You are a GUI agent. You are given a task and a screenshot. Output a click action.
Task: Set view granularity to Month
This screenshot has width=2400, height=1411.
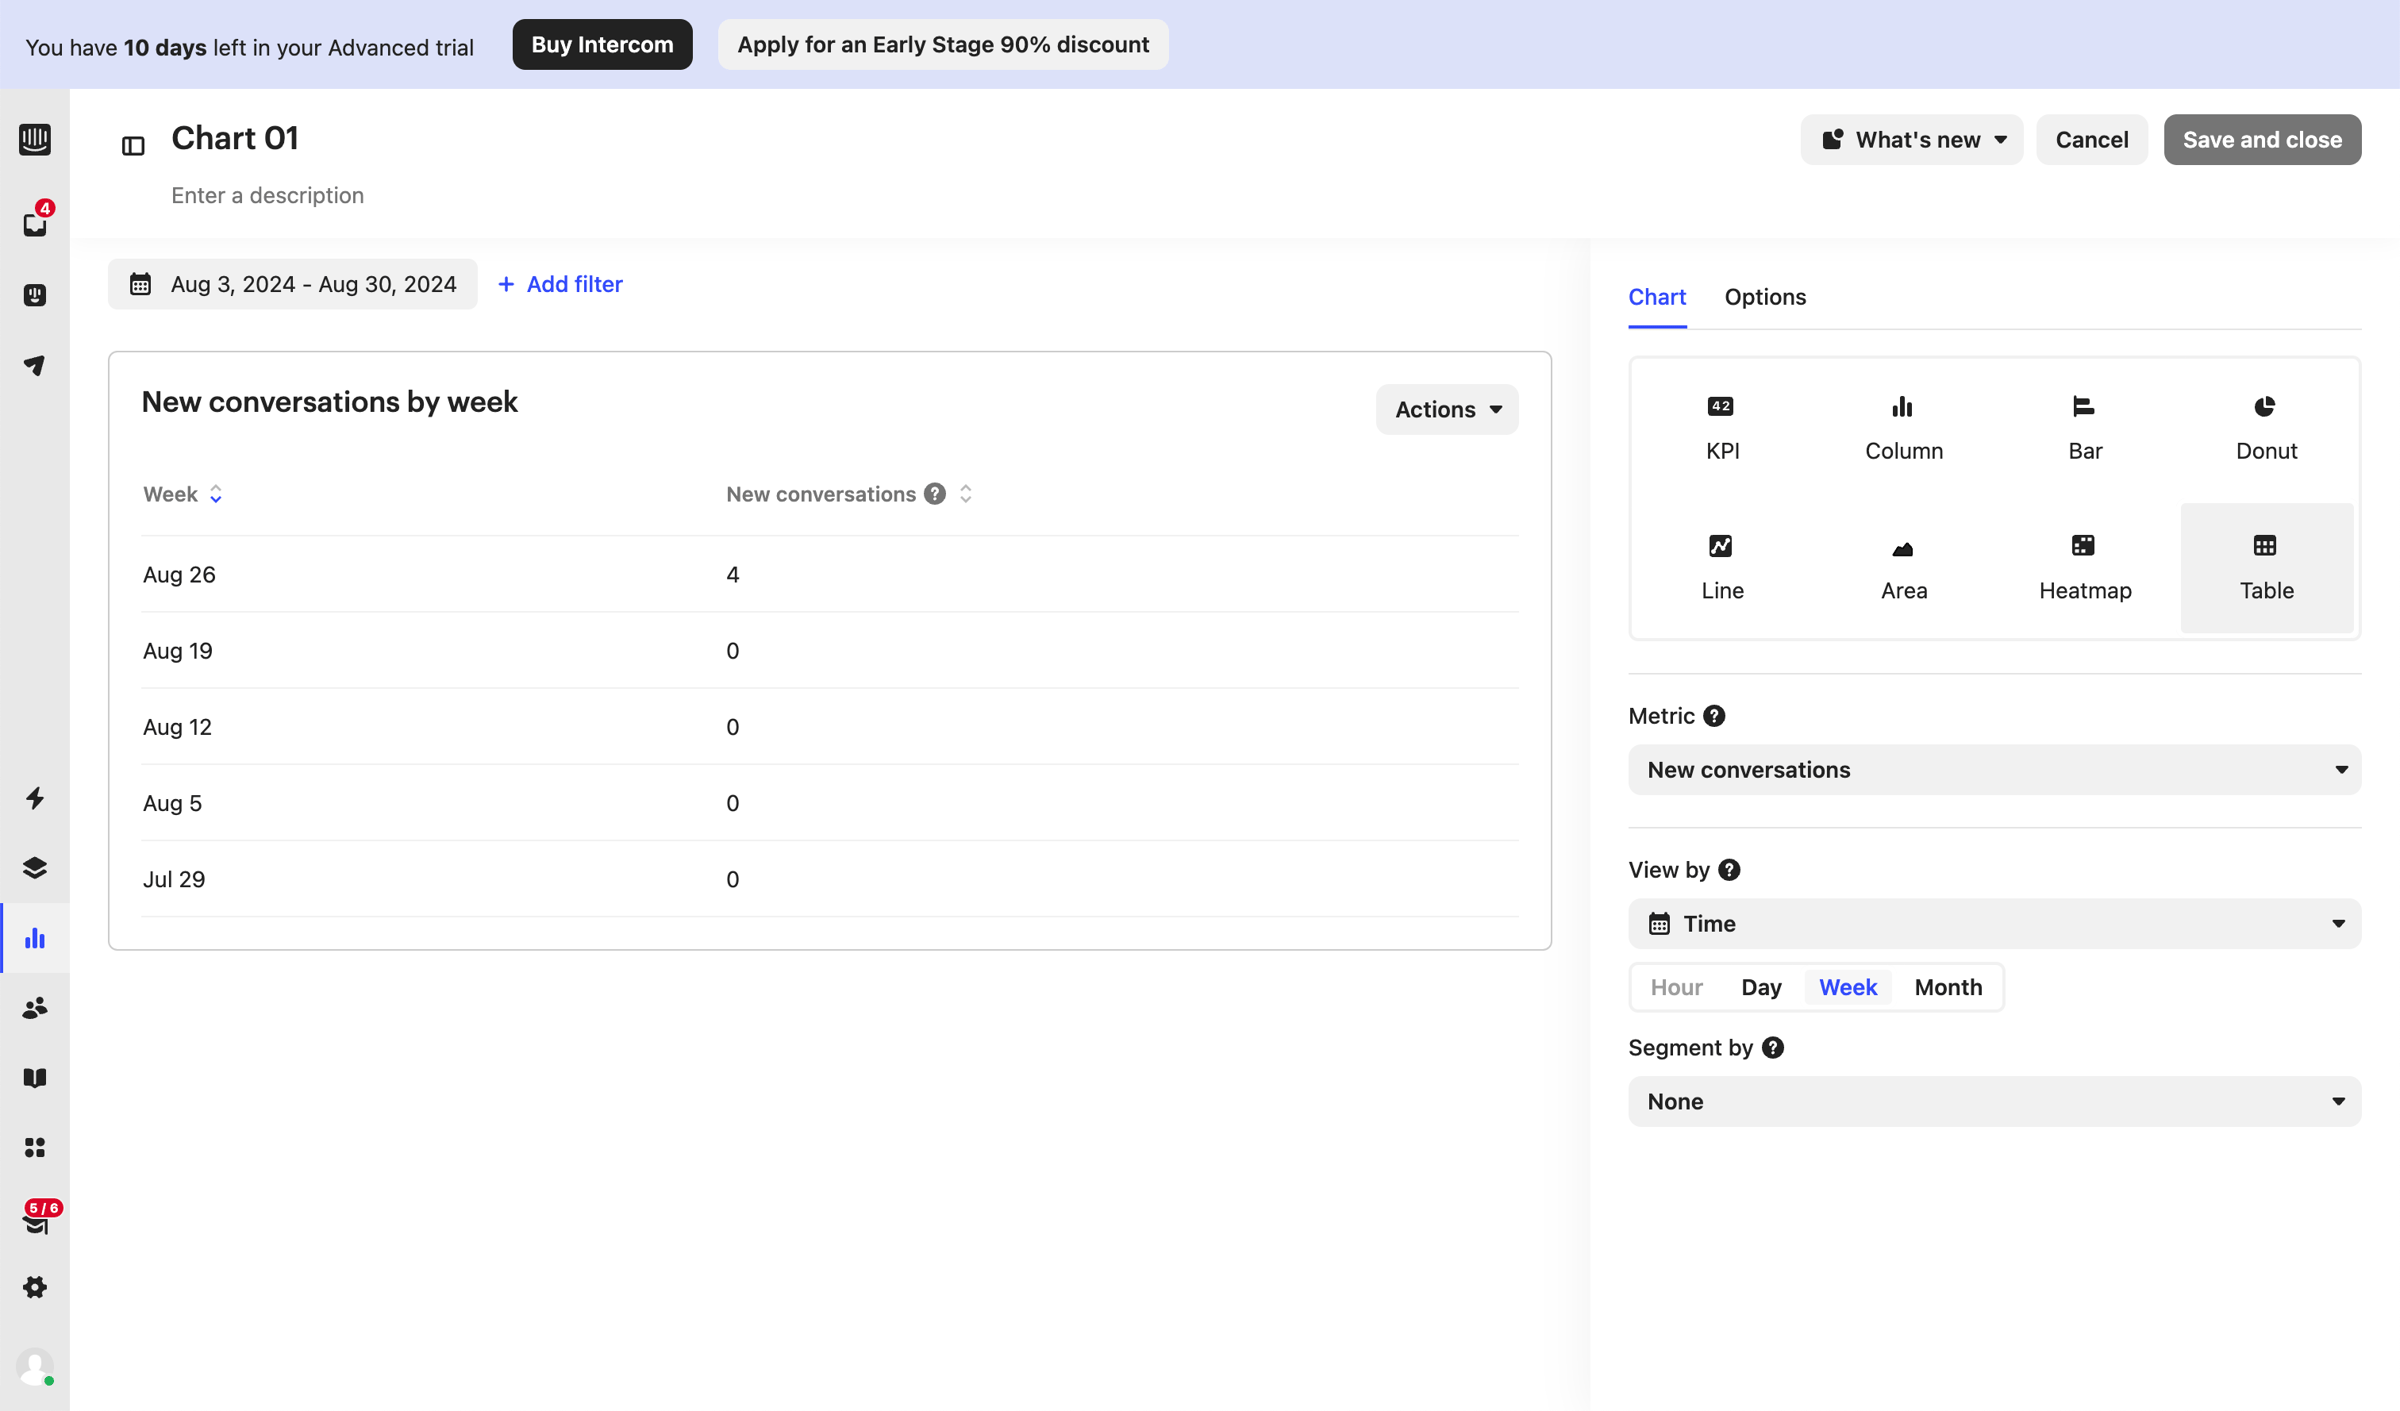pyautogui.click(x=1948, y=987)
